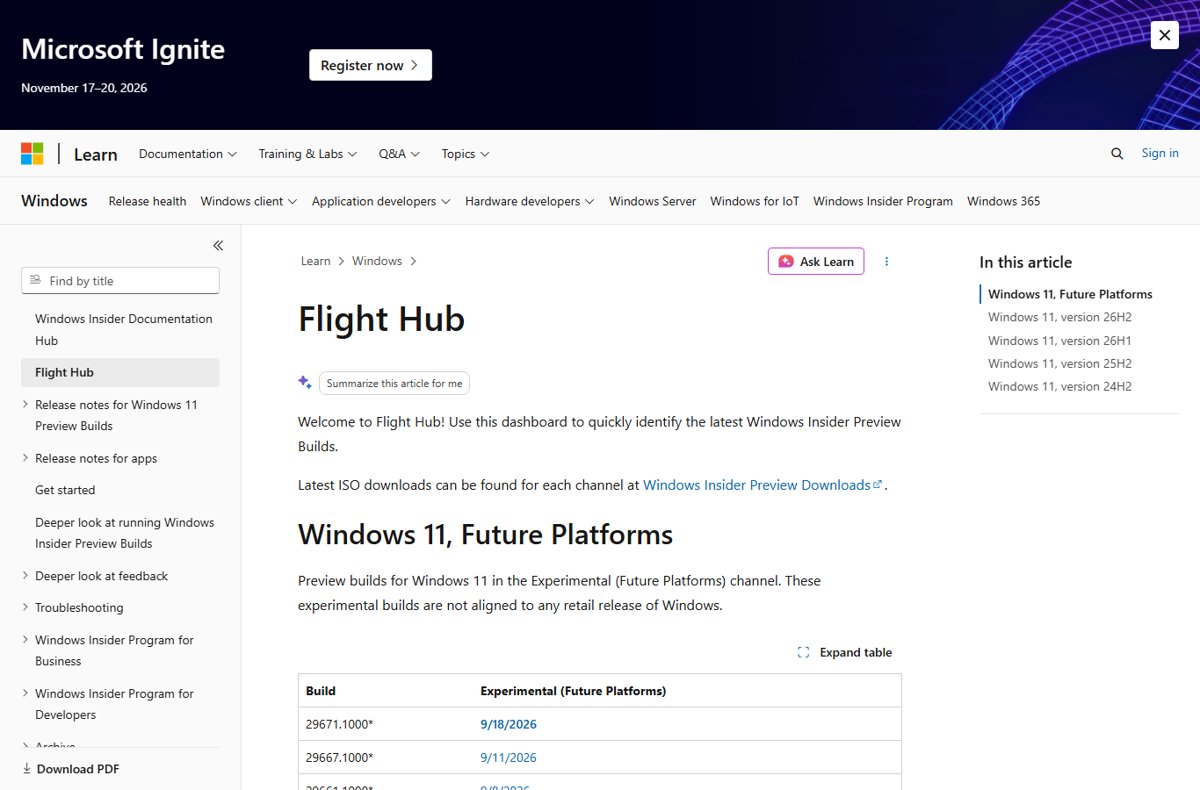Click the Sign in link
This screenshot has height=790, width=1200.
1160,153
